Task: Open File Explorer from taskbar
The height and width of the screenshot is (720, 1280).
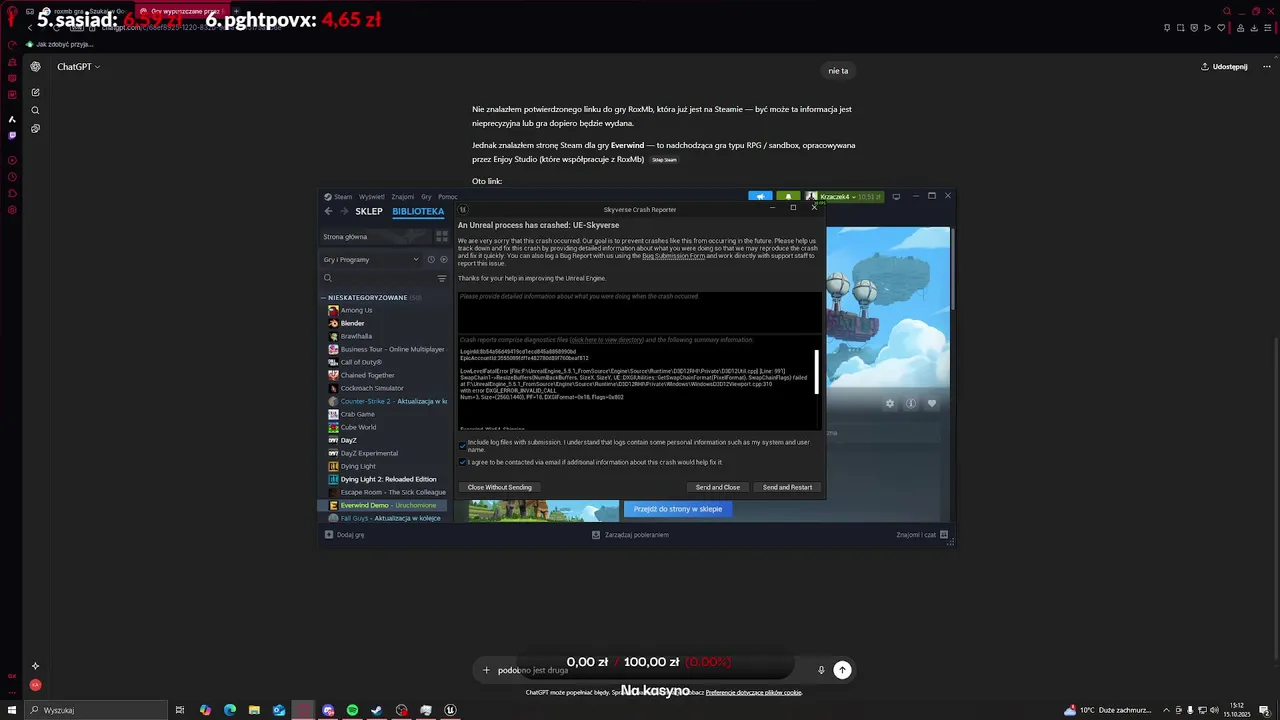Action: coord(254,710)
